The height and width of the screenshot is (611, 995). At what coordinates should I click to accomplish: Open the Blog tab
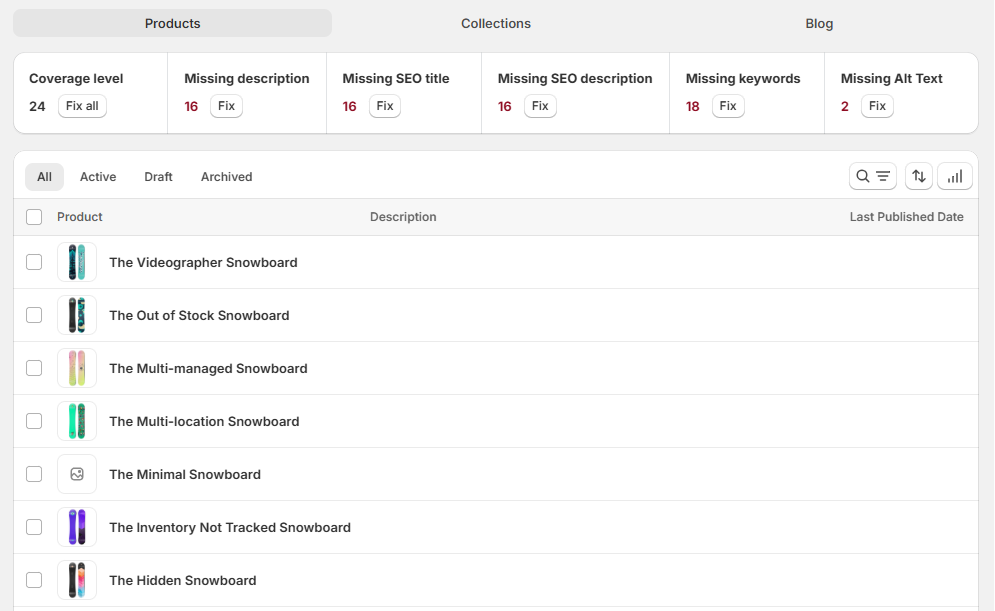819,23
